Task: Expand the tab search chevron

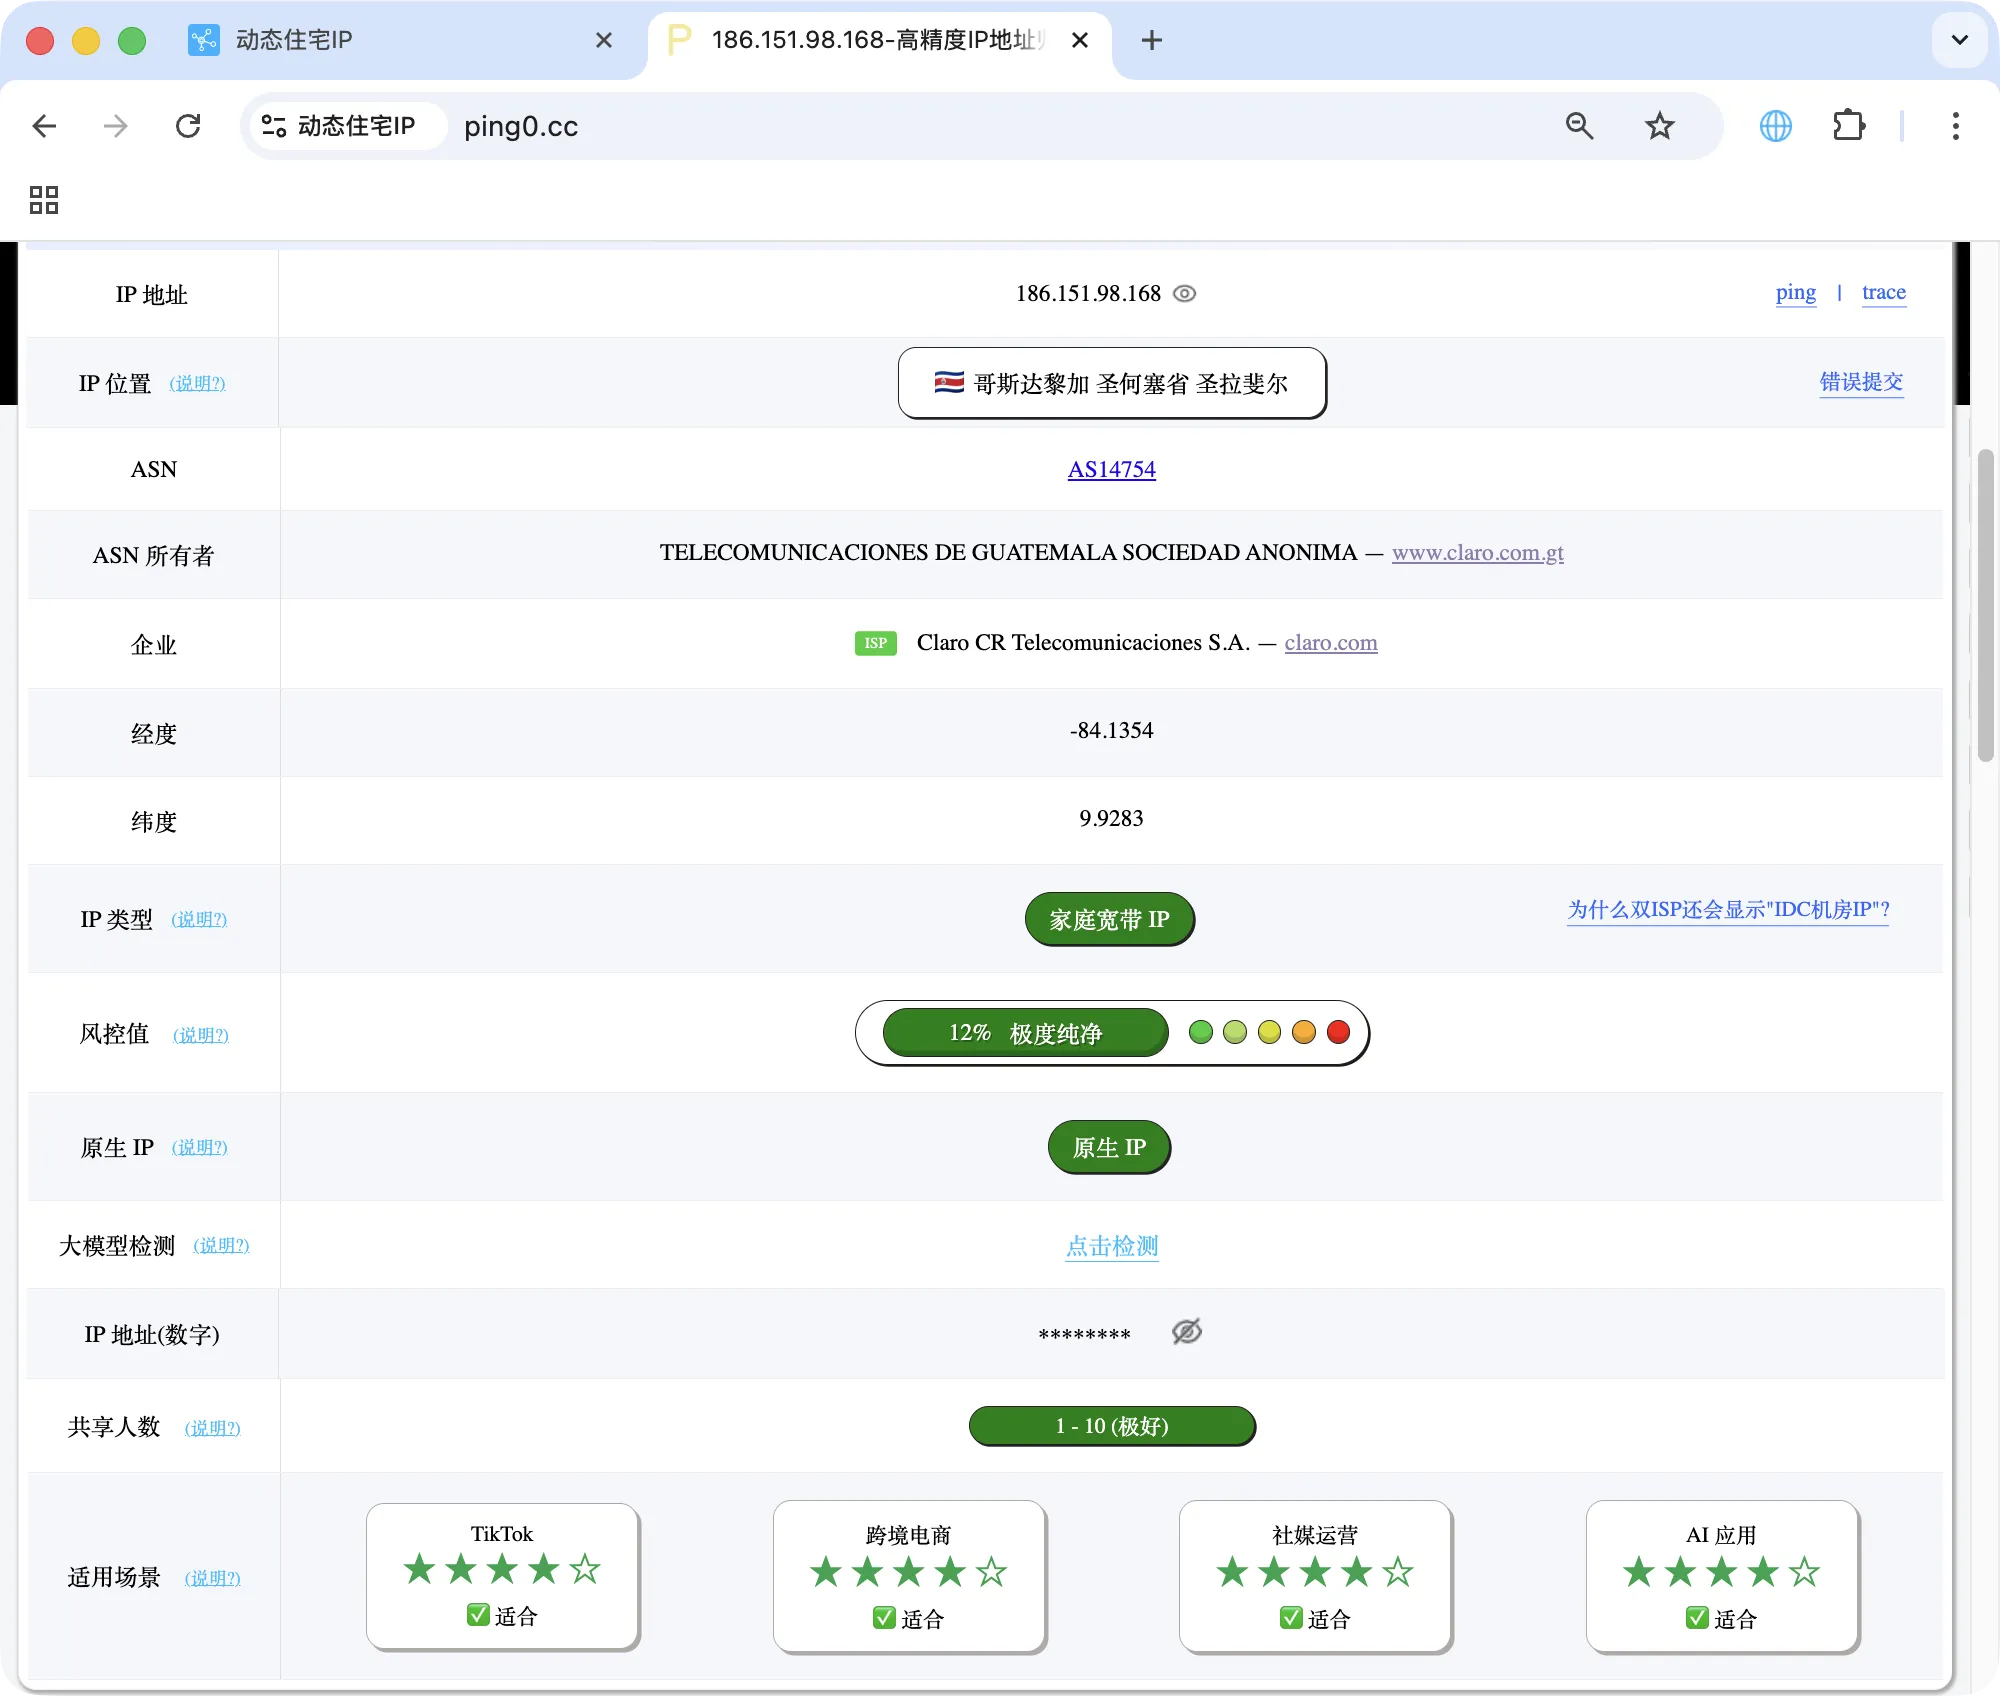Action: pos(1959,40)
